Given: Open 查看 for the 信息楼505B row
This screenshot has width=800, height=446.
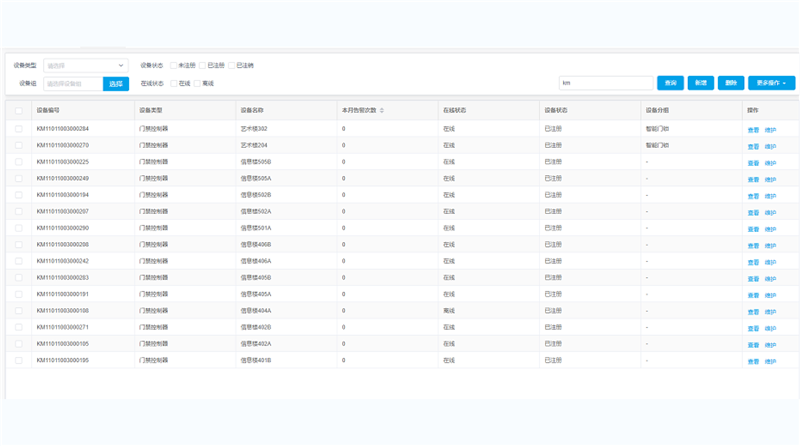Looking at the screenshot, I should tap(754, 163).
